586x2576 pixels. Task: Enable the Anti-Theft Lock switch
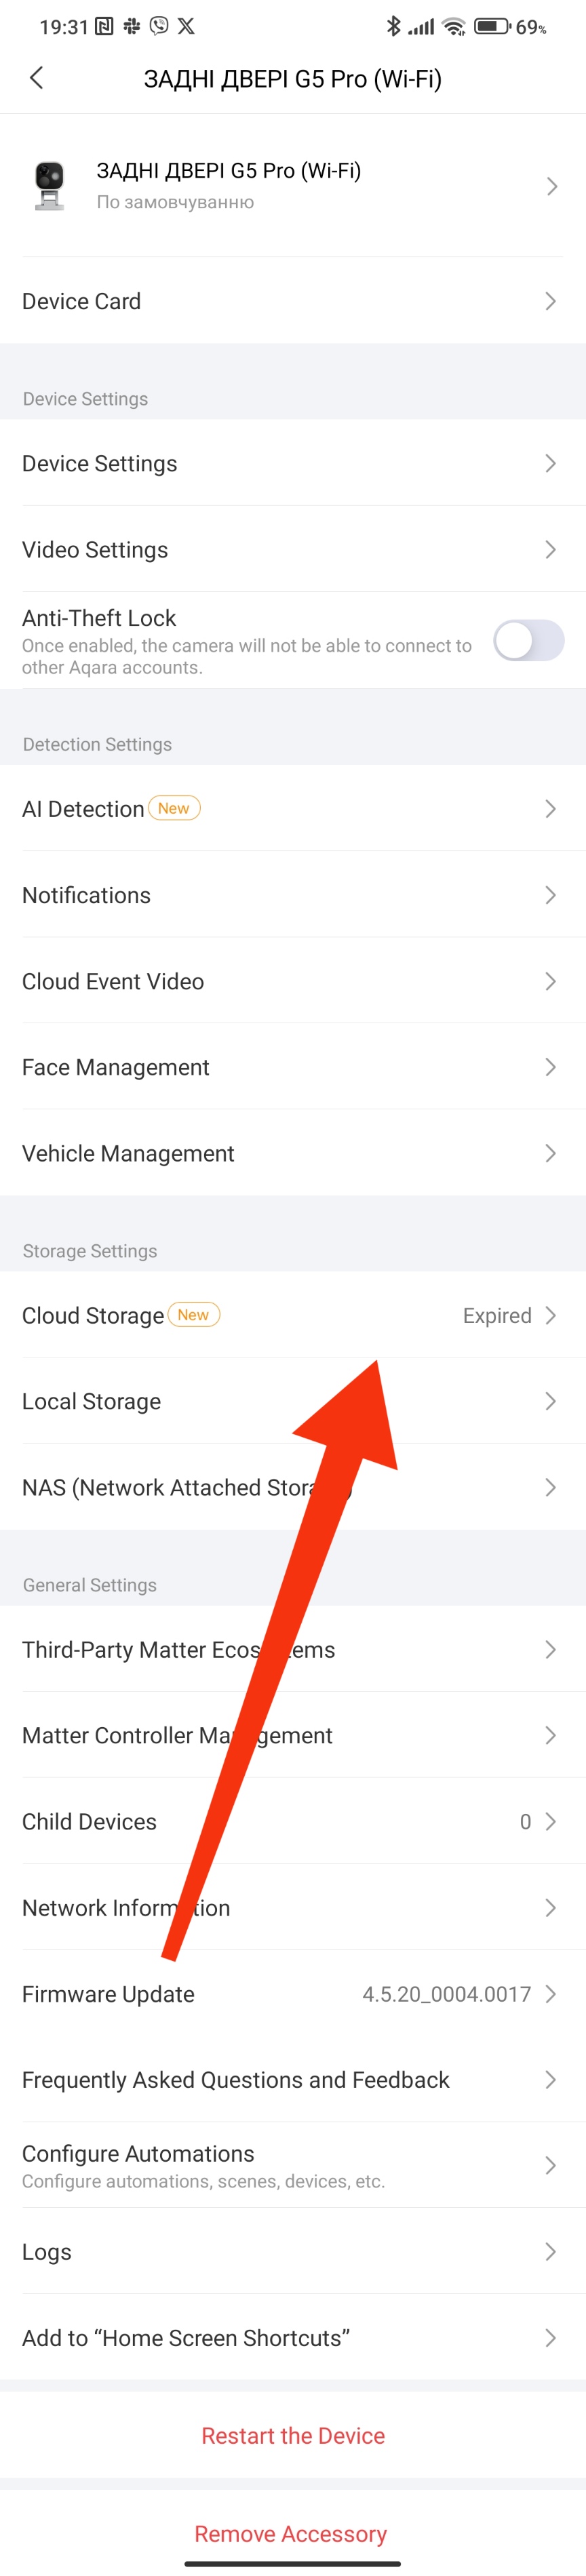tap(528, 640)
